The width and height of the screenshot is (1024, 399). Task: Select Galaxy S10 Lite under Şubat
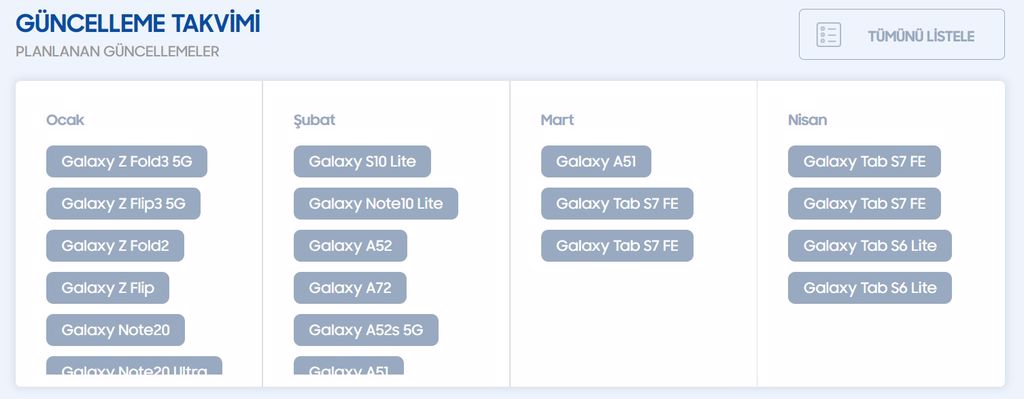click(x=362, y=161)
